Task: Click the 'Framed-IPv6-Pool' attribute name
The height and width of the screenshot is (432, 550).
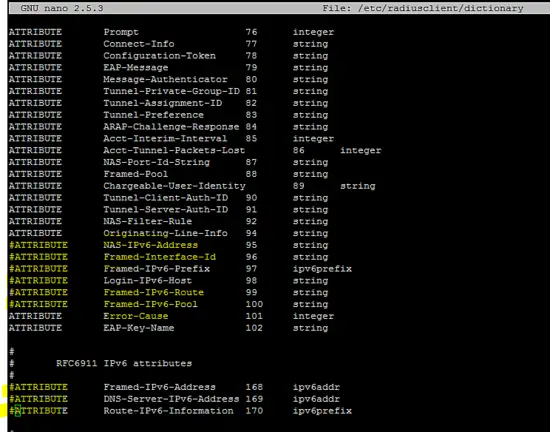Action: [151, 304]
